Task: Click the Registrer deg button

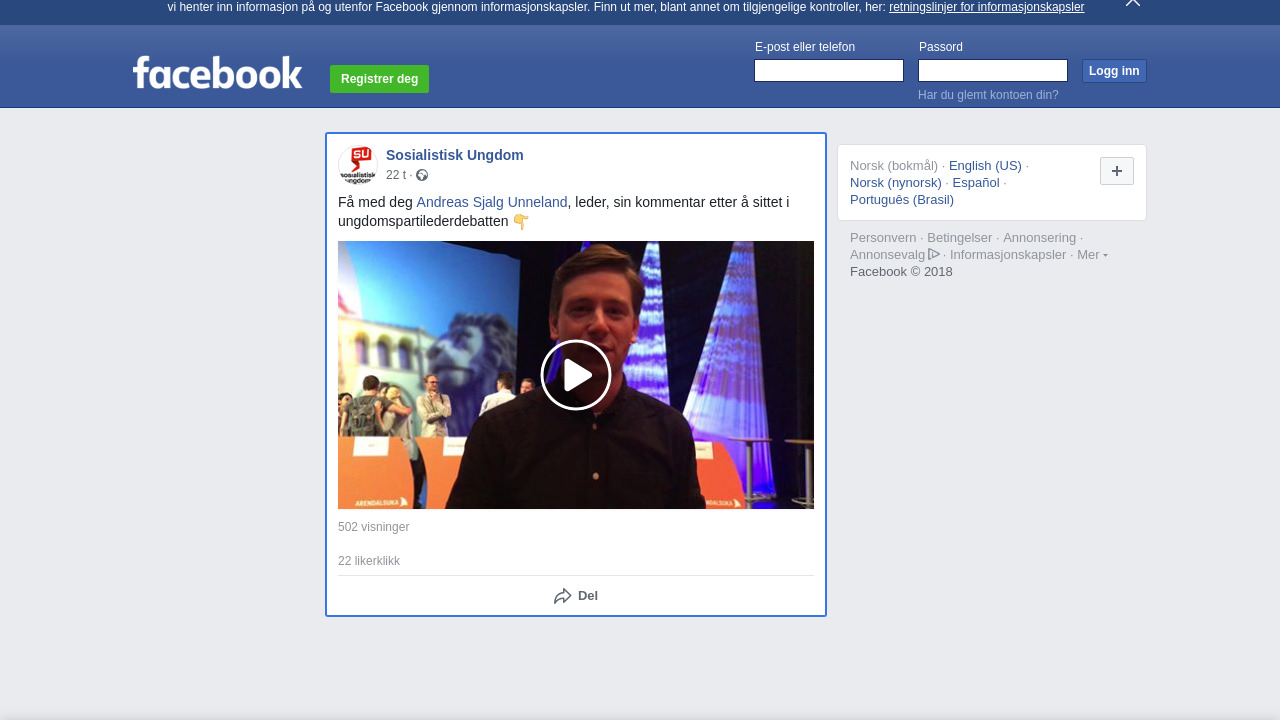Action: (x=379, y=79)
